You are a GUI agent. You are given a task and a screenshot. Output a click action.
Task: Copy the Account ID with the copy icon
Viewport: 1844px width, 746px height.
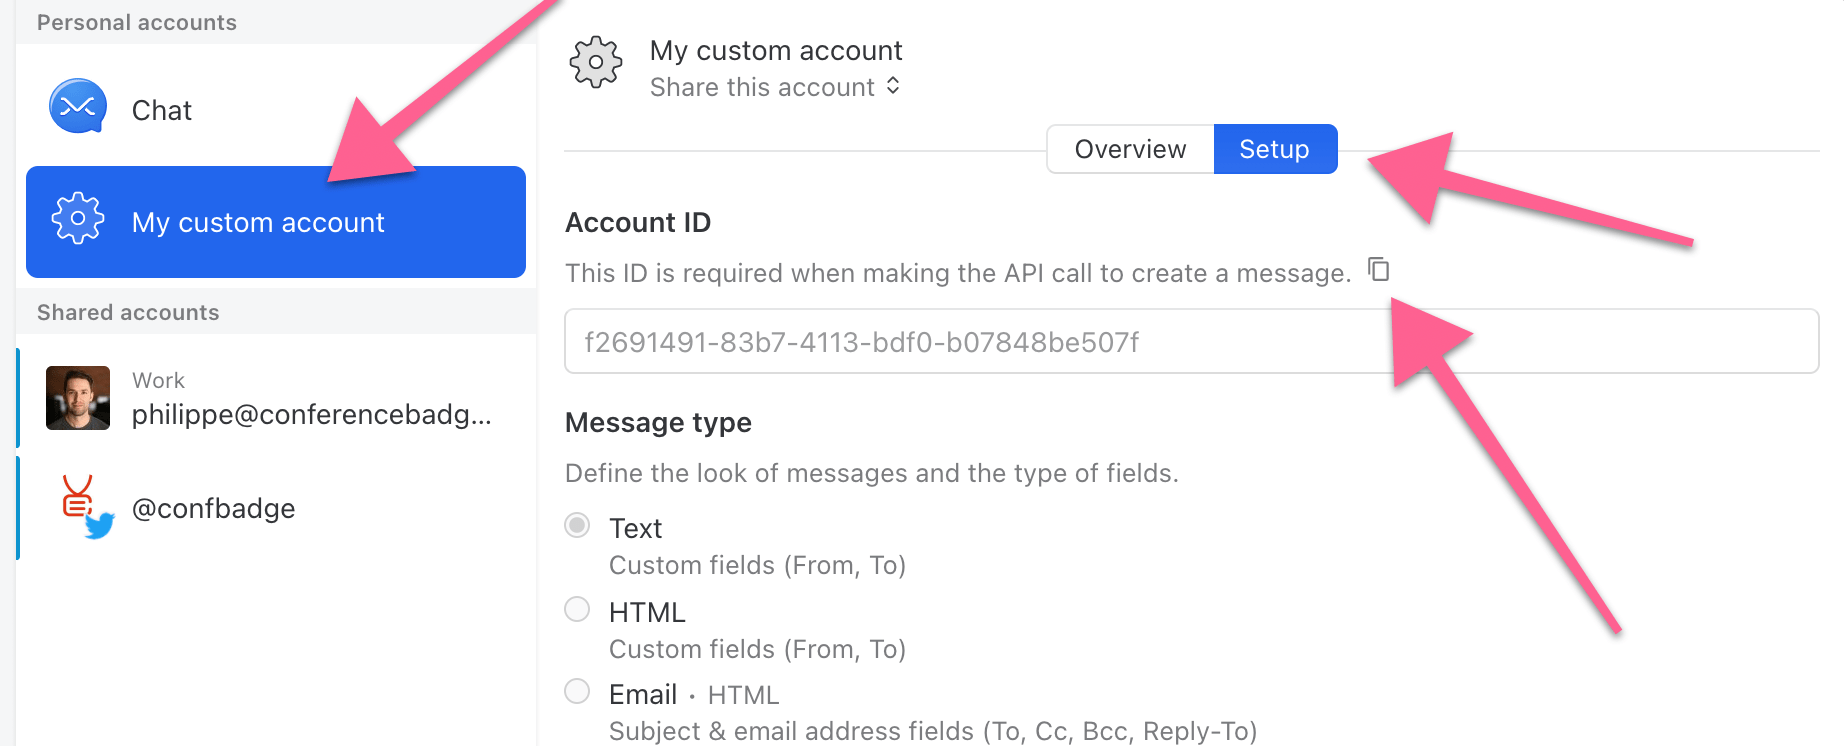pyautogui.click(x=1379, y=270)
